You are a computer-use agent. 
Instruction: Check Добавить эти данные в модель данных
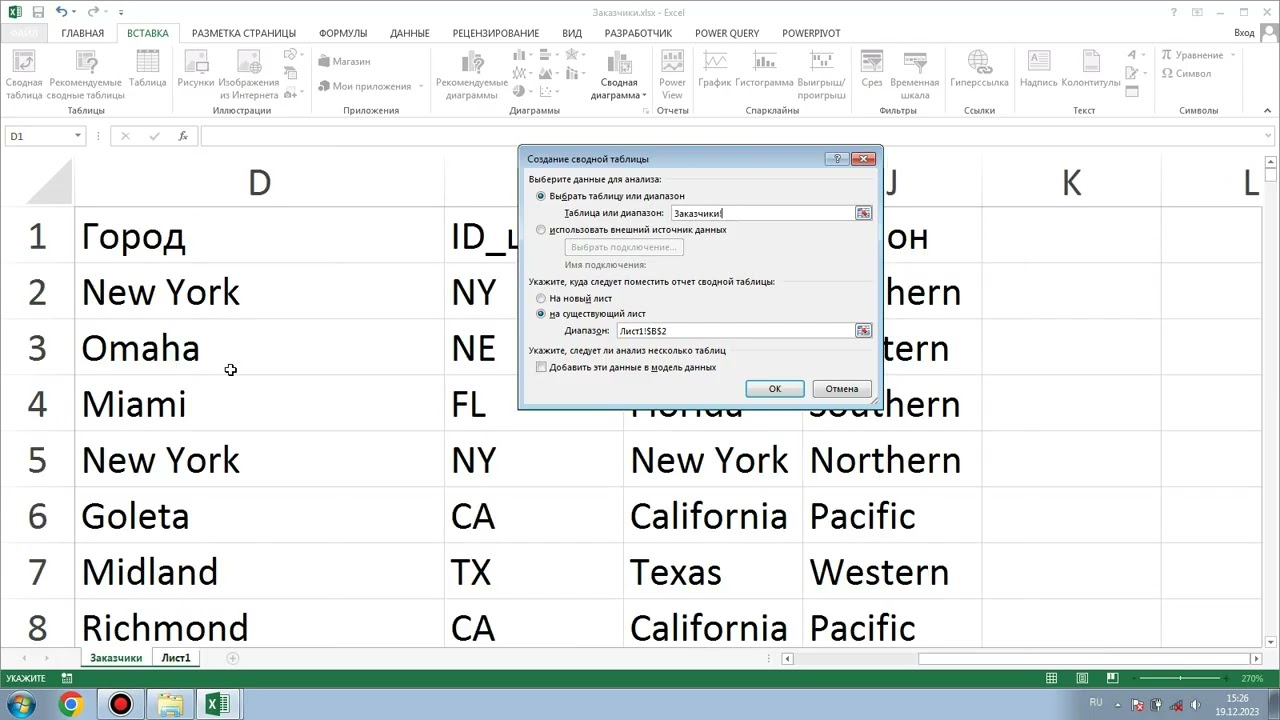tap(541, 367)
